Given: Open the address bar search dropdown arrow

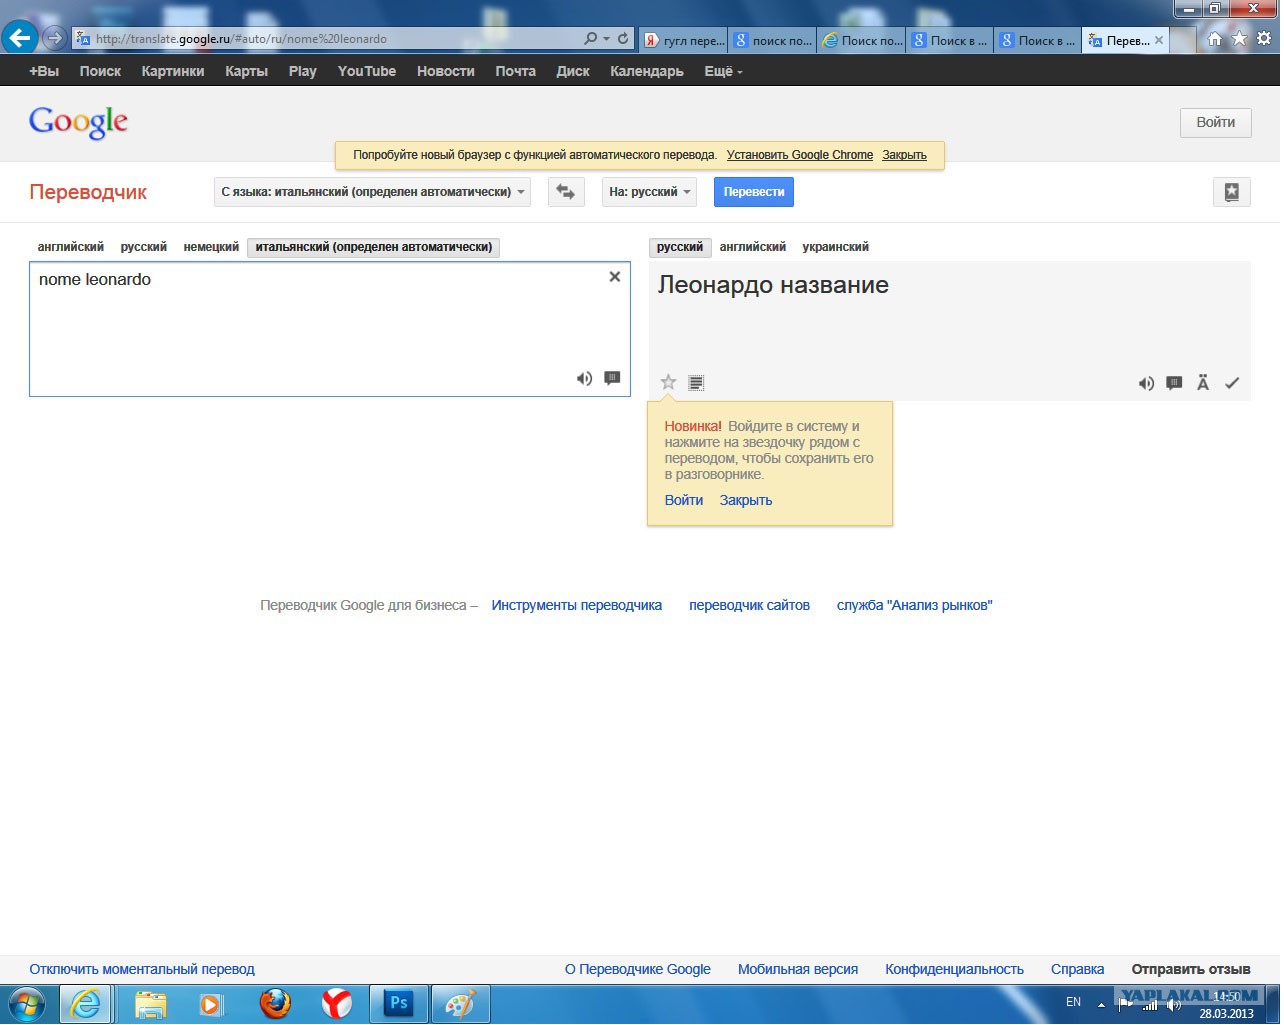Looking at the screenshot, I should click(x=606, y=39).
